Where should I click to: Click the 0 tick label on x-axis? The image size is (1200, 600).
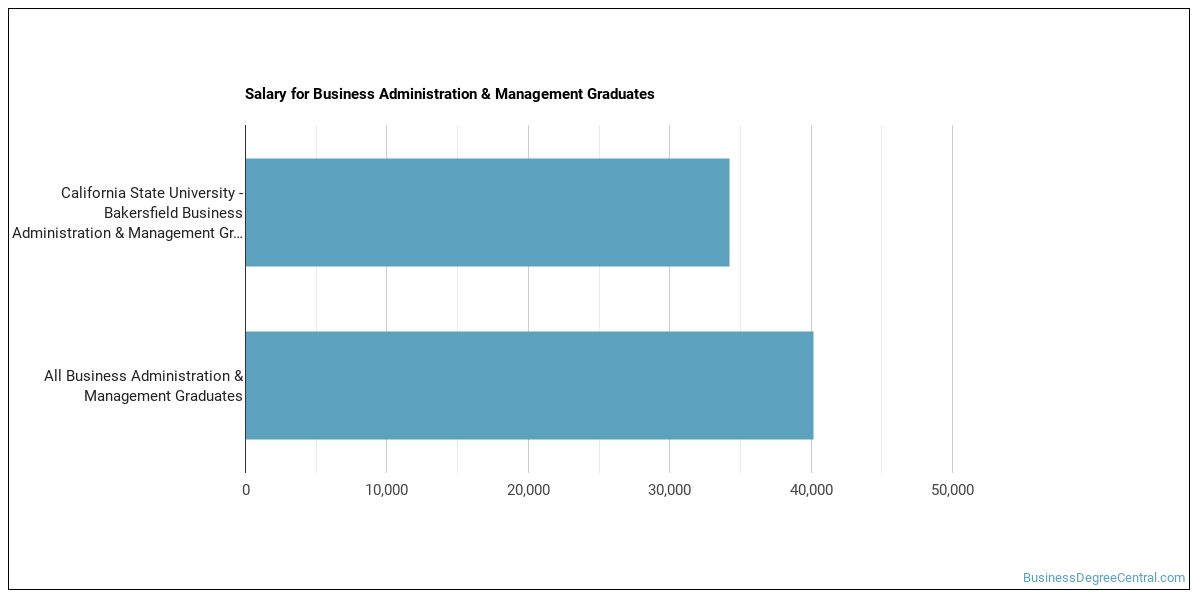[246, 490]
